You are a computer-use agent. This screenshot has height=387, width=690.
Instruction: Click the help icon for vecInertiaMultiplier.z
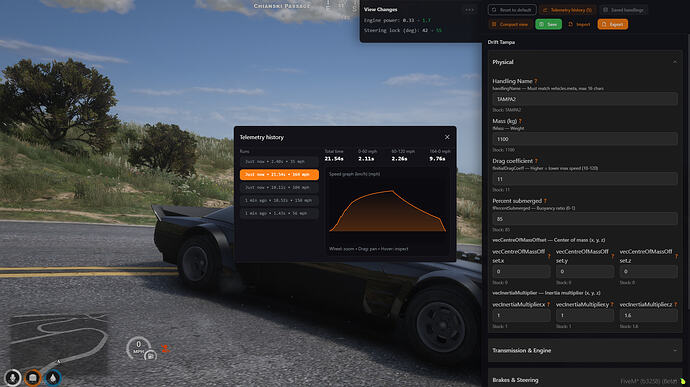tap(676, 304)
